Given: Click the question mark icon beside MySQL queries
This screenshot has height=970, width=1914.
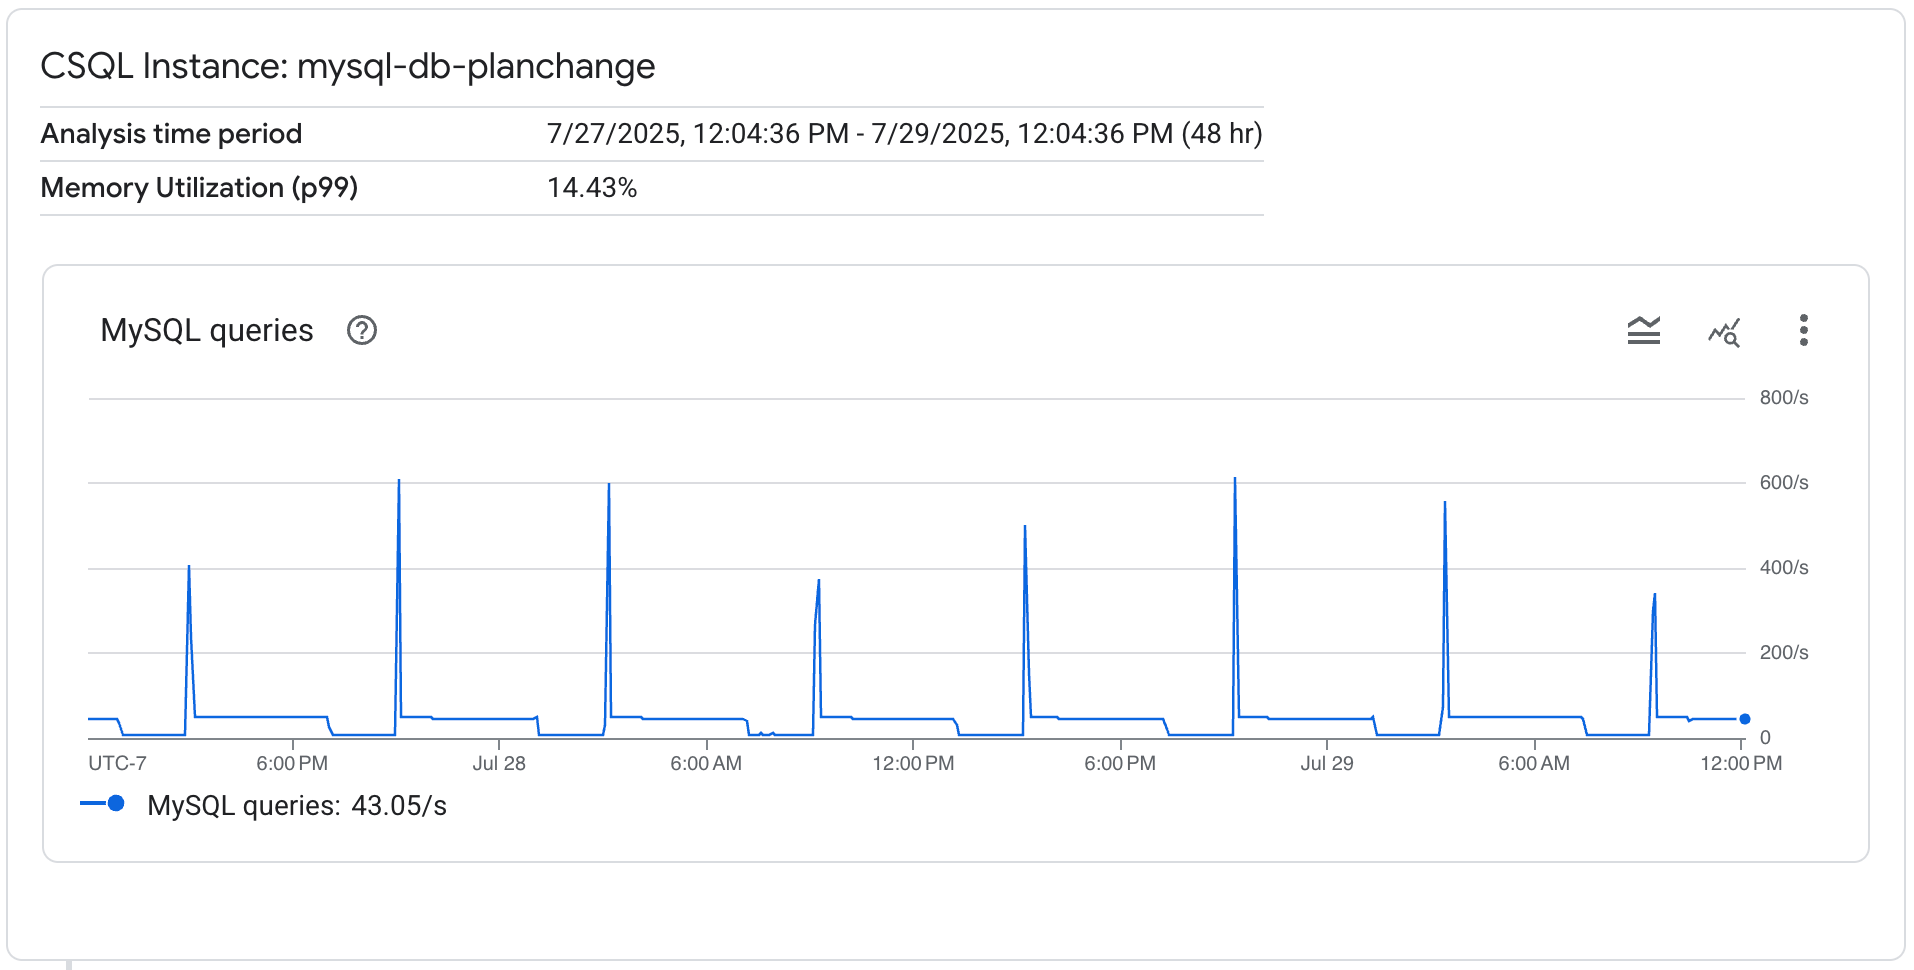Looking at the screenshot, I should tap(362, 330).
